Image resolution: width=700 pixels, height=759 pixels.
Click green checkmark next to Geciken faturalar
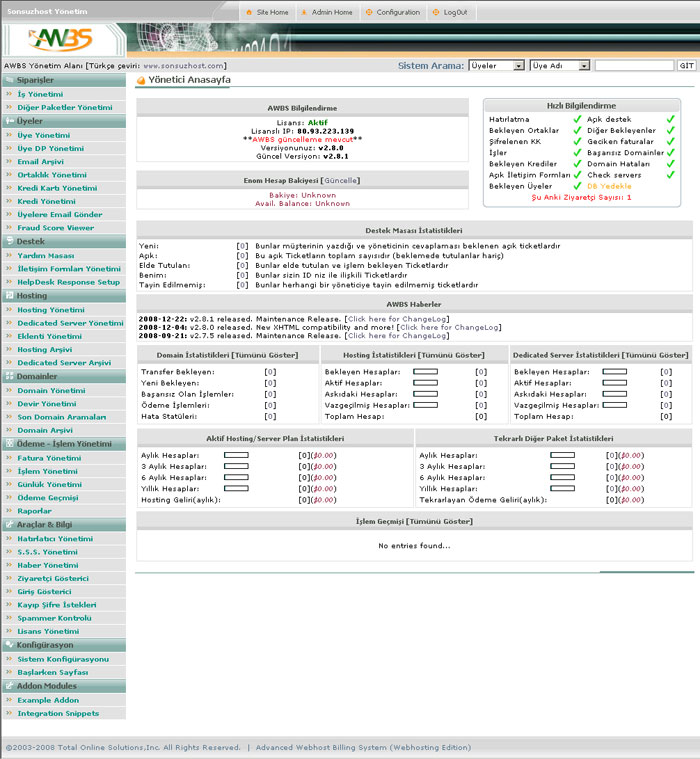pyautogui.click(x=670, y=141)
